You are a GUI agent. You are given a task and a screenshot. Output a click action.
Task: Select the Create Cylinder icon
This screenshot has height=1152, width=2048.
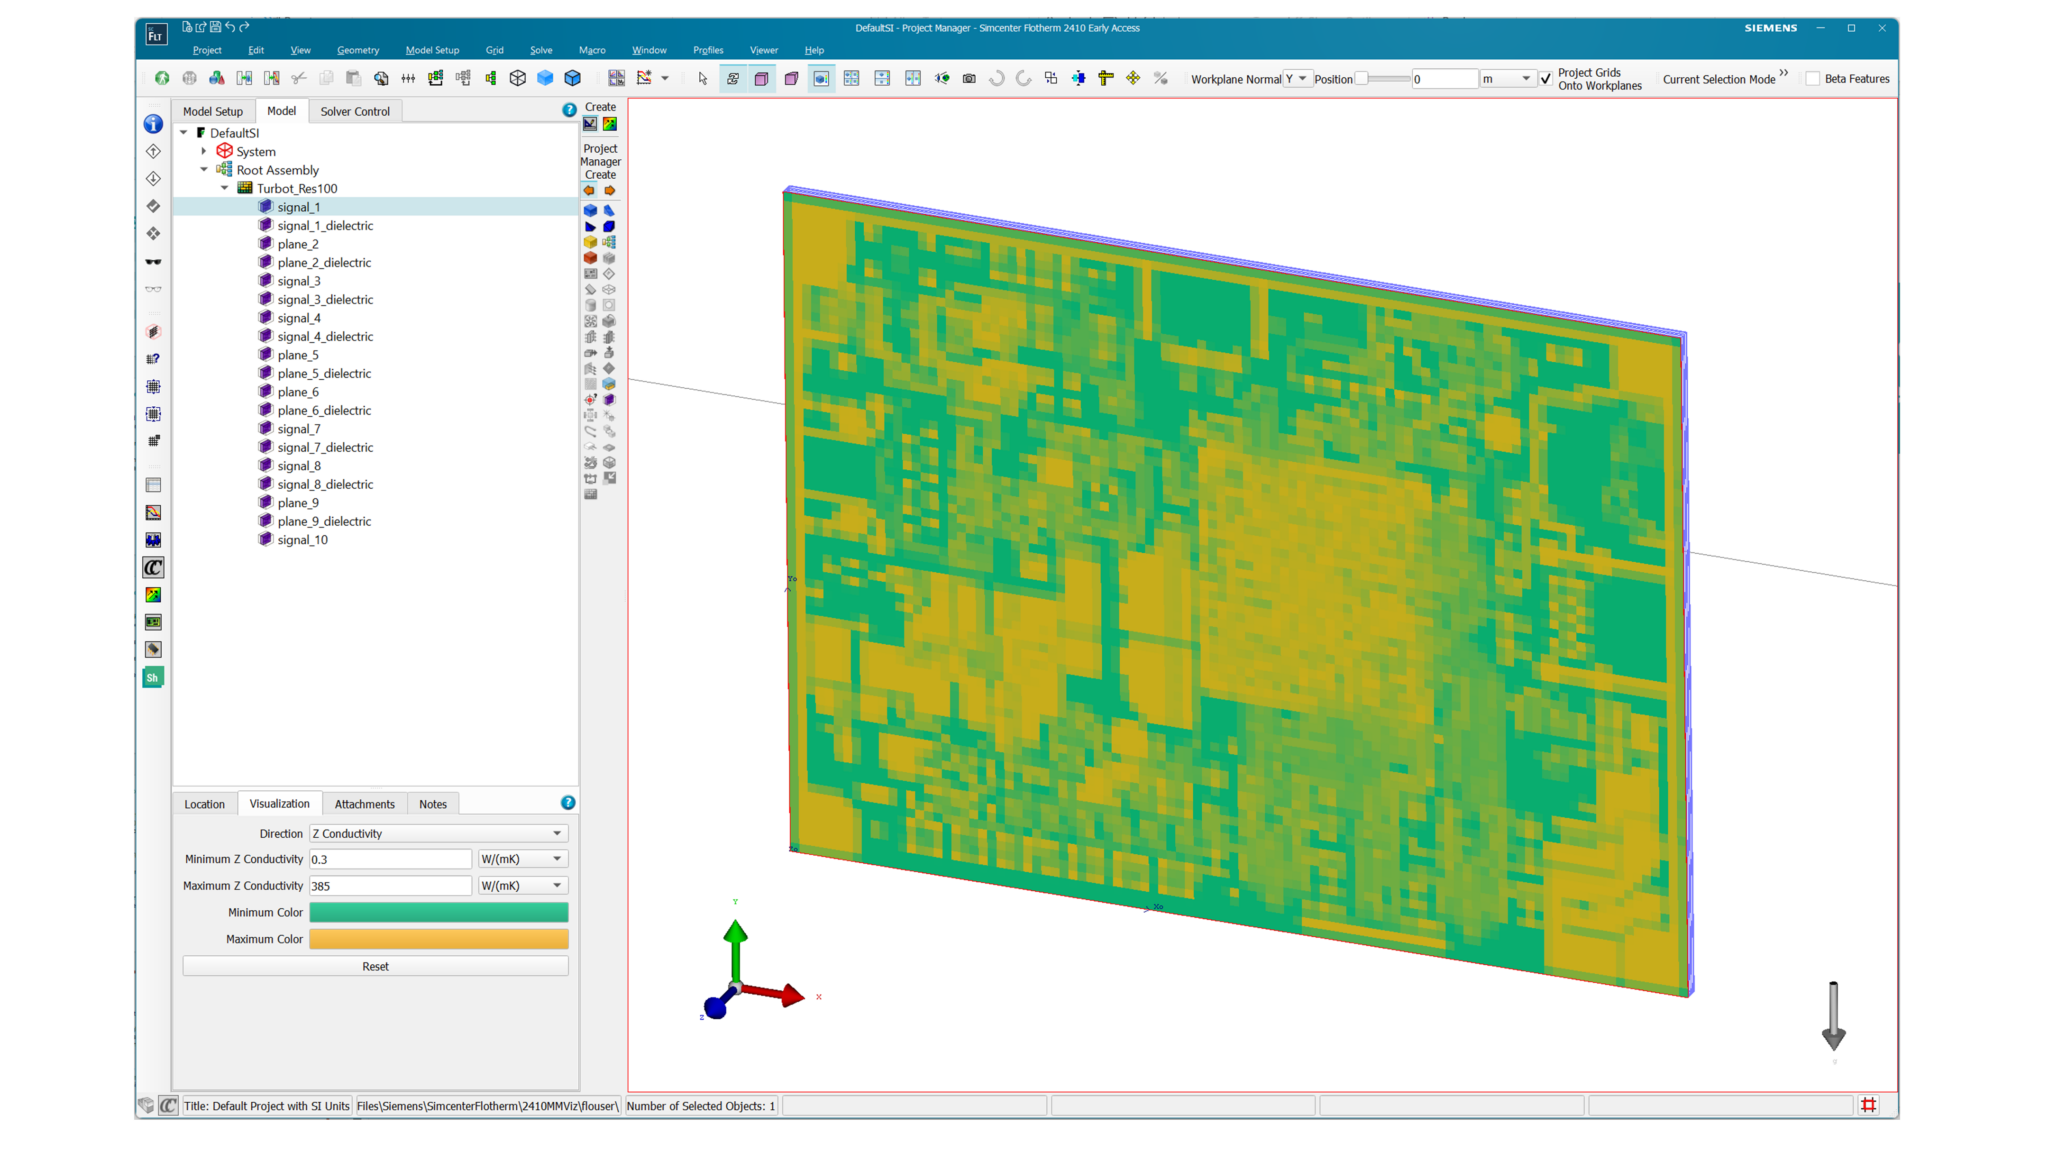click(x=590, y=305)
